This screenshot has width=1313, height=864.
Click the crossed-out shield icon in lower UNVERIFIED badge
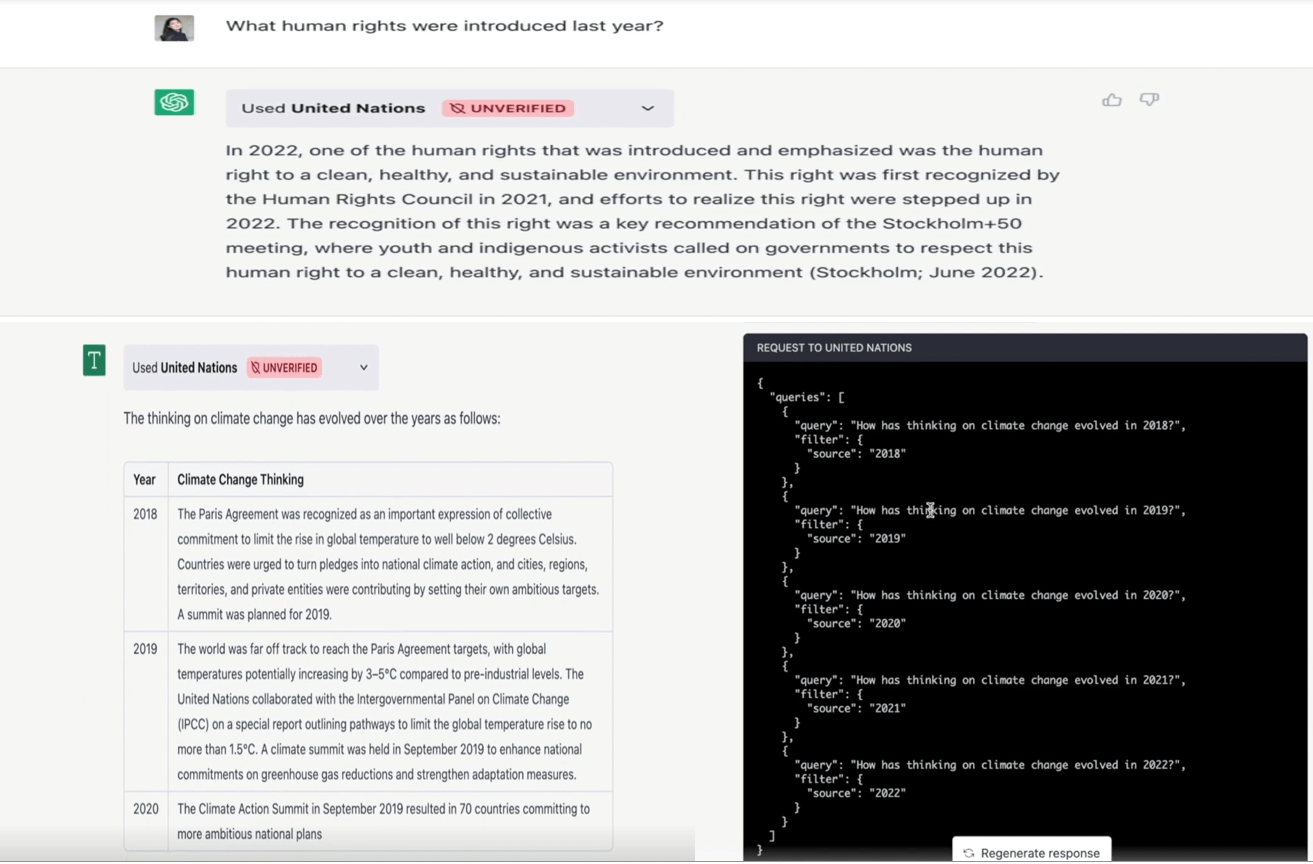coord(255,368)
